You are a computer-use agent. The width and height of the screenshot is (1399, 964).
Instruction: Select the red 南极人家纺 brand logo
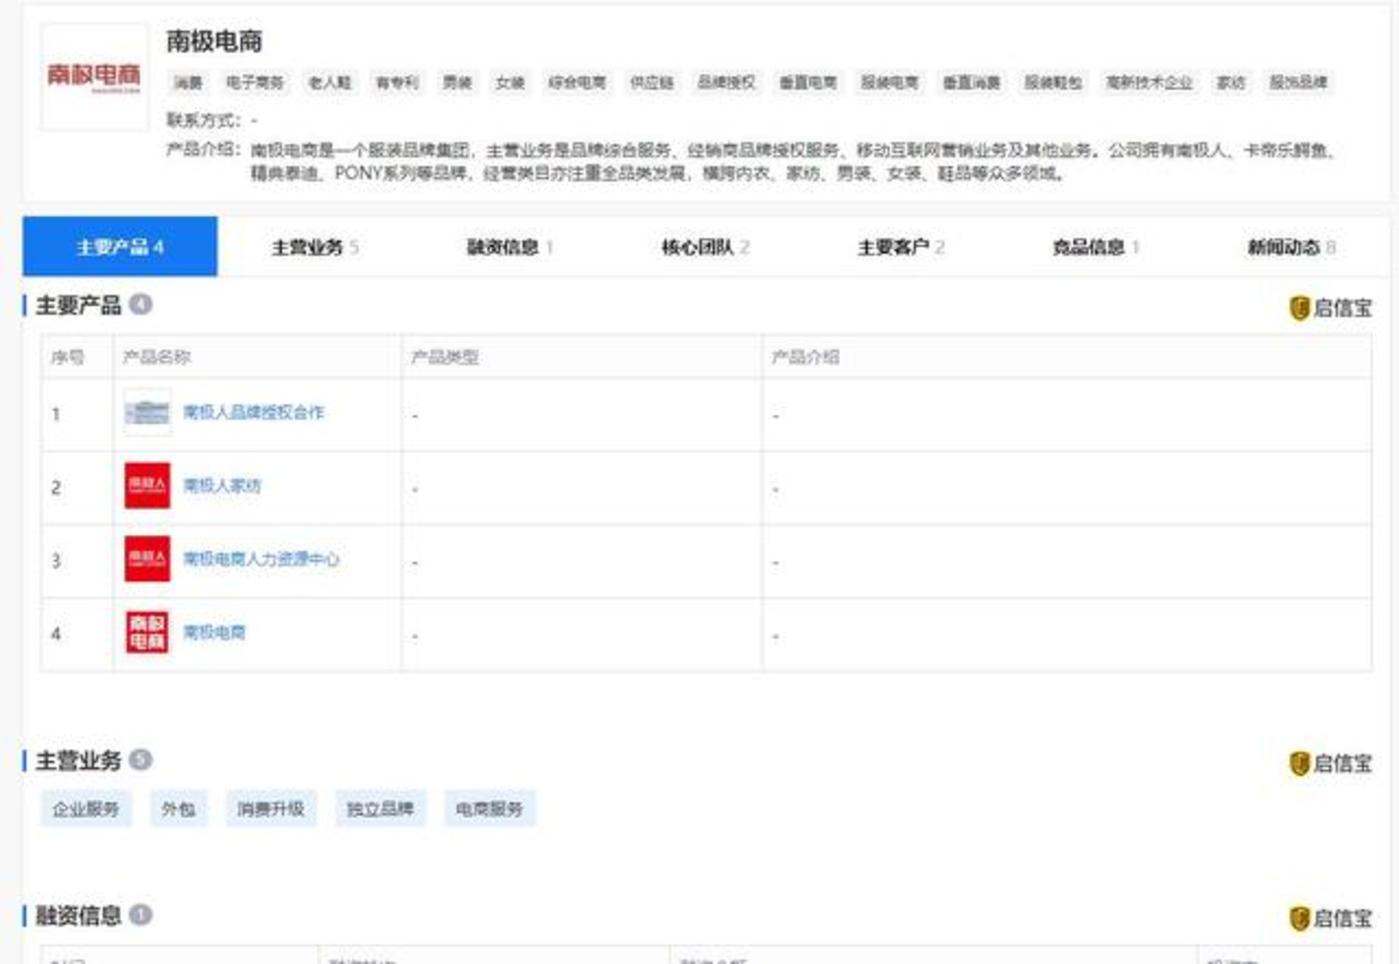coord(148,487)
